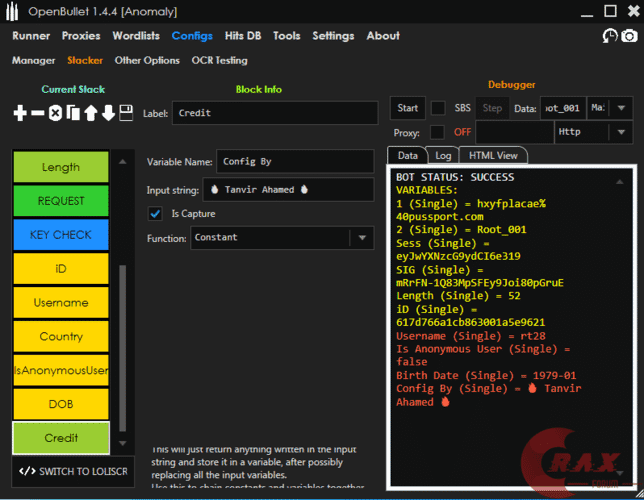Uncheck the Is Capture checkbox
The width and height of the screenshot is (644, 500).
pyautogui.click(x=155, y=213)
